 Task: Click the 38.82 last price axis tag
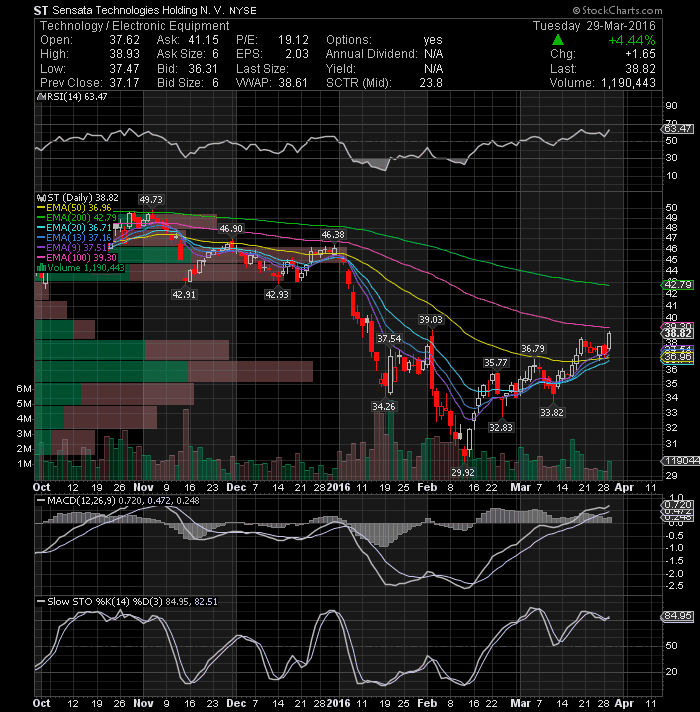(678, 333)
